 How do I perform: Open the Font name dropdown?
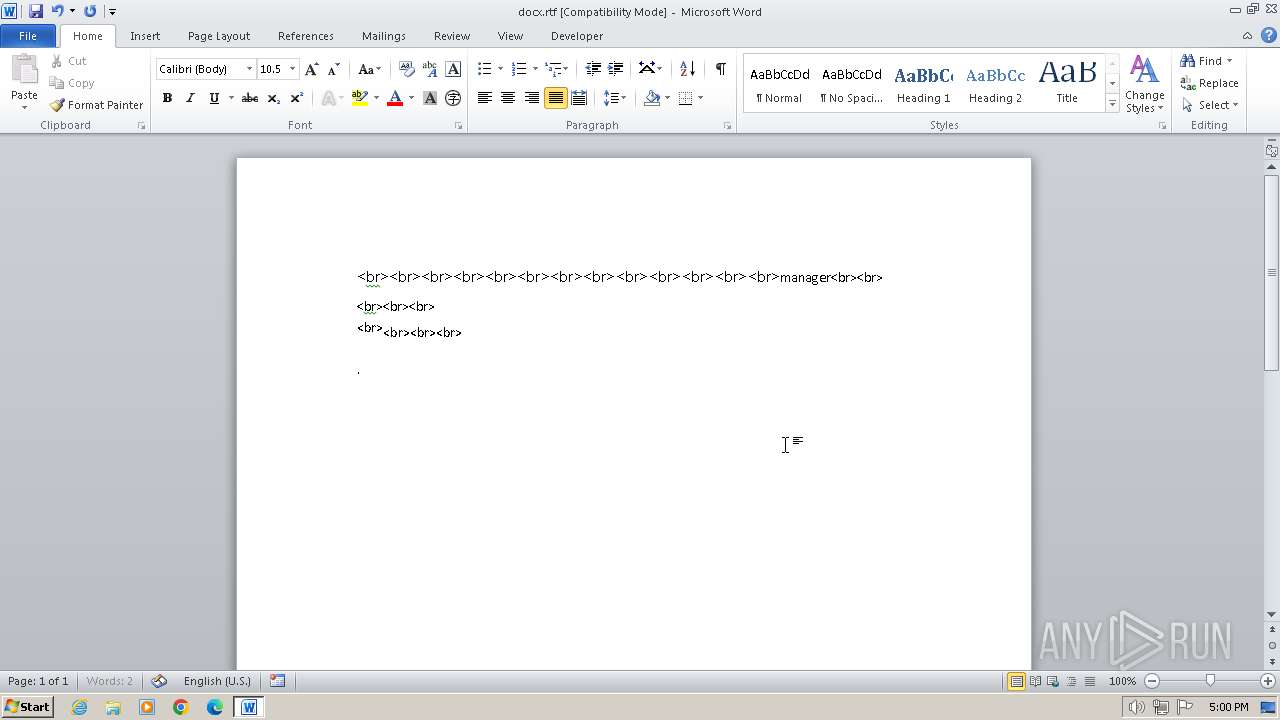point(249,69)
